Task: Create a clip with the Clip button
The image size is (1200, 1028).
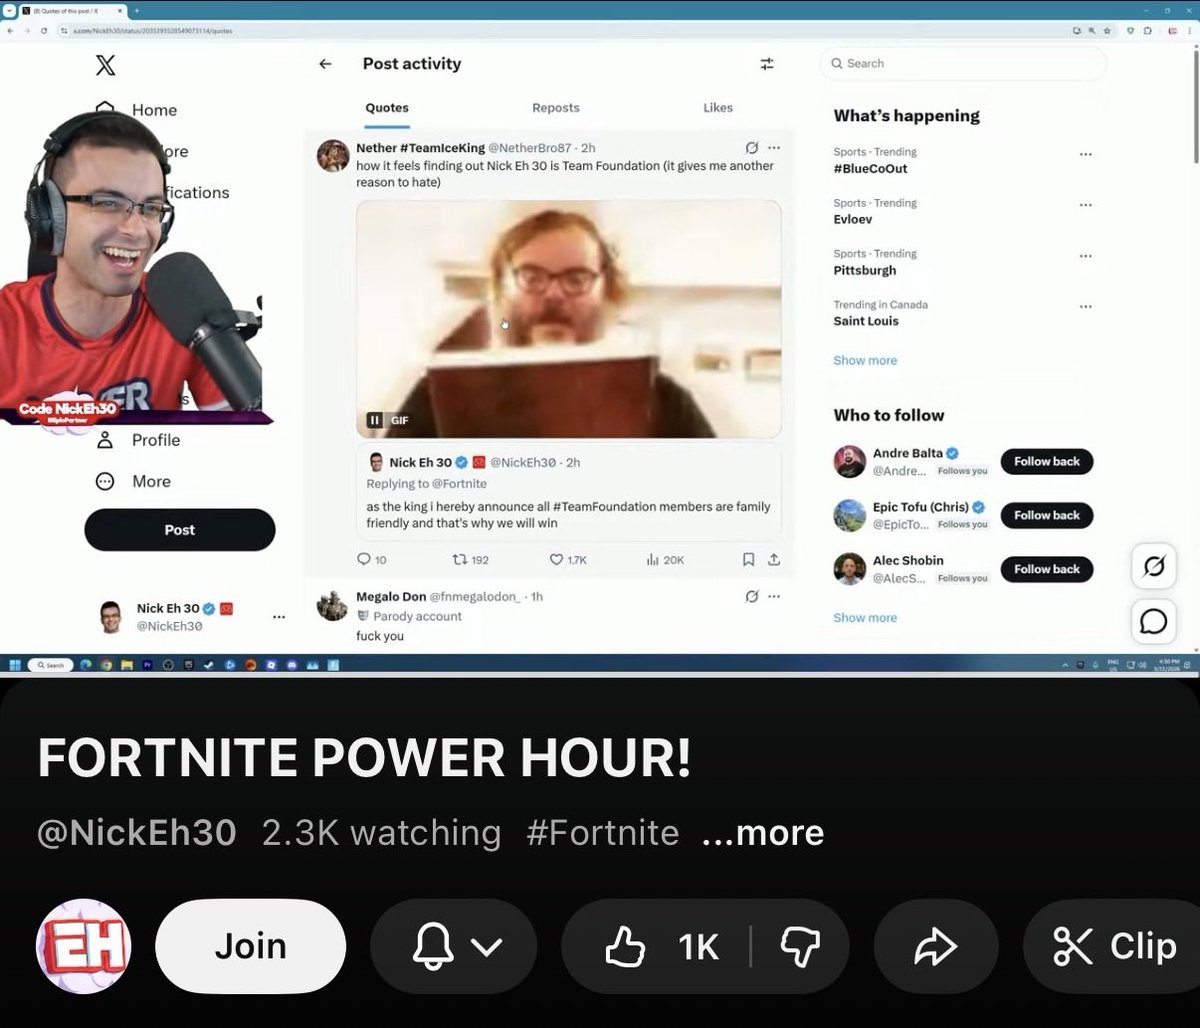Action: tap(1112, 945)
